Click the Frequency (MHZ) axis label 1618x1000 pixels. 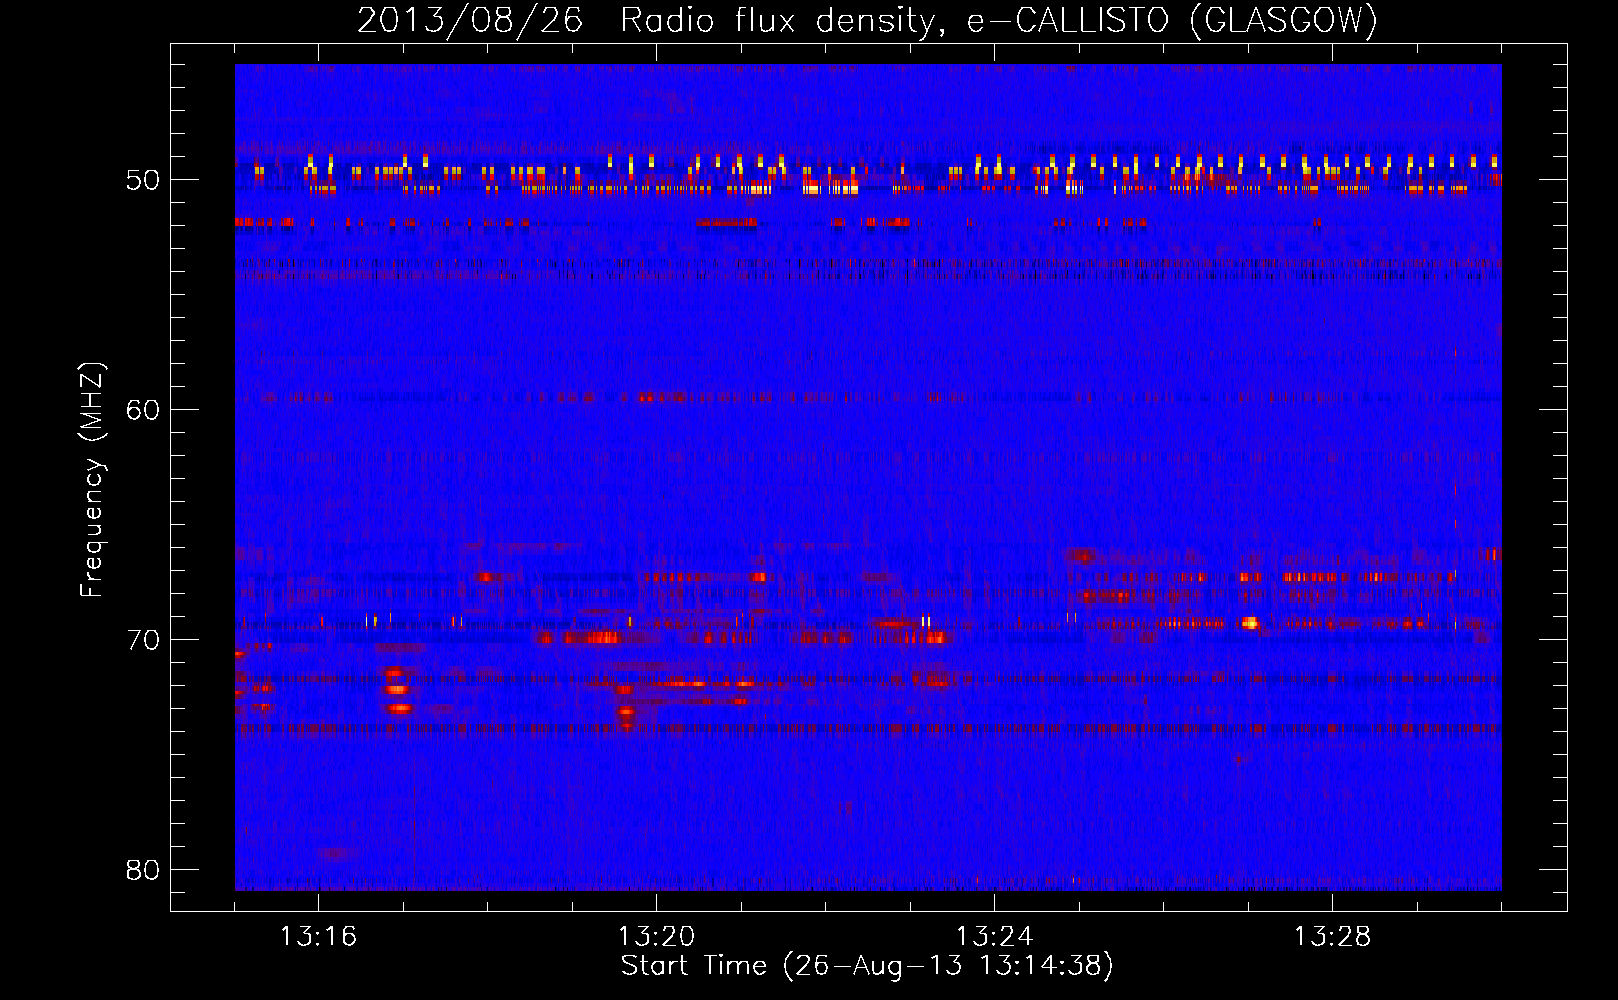pos(92,480)
